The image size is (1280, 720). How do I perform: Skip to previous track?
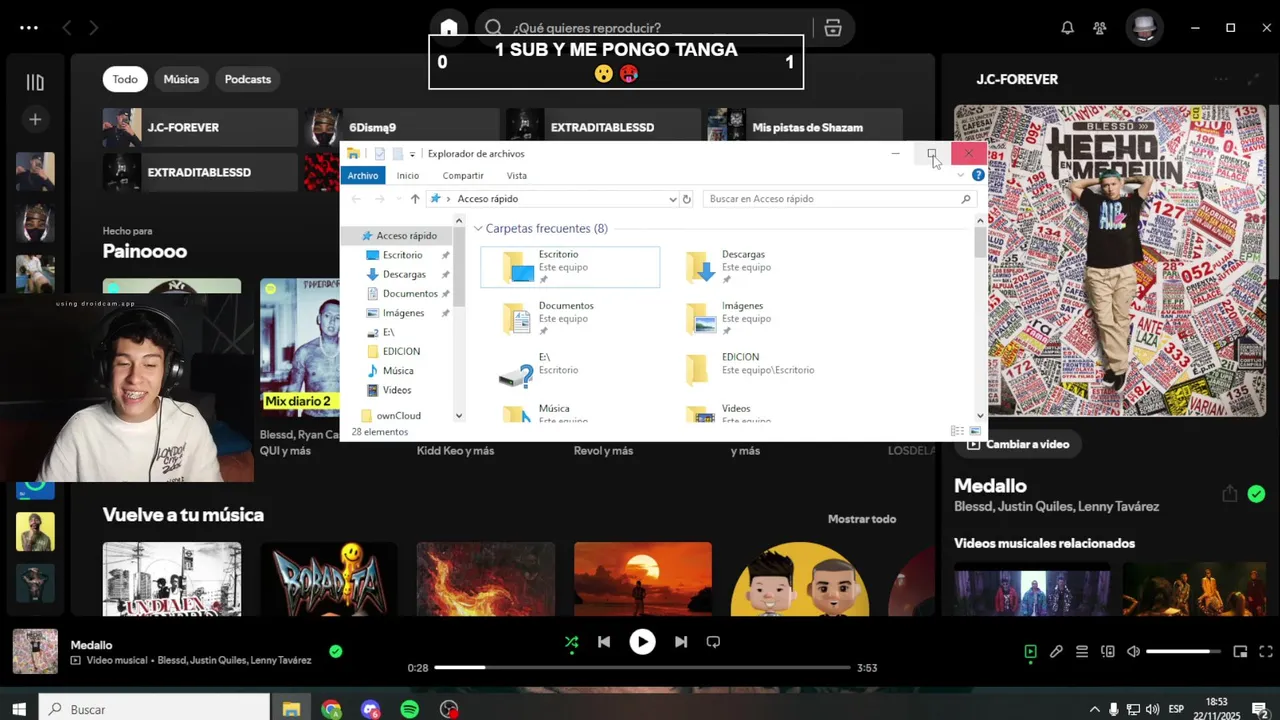click(604, 642)
